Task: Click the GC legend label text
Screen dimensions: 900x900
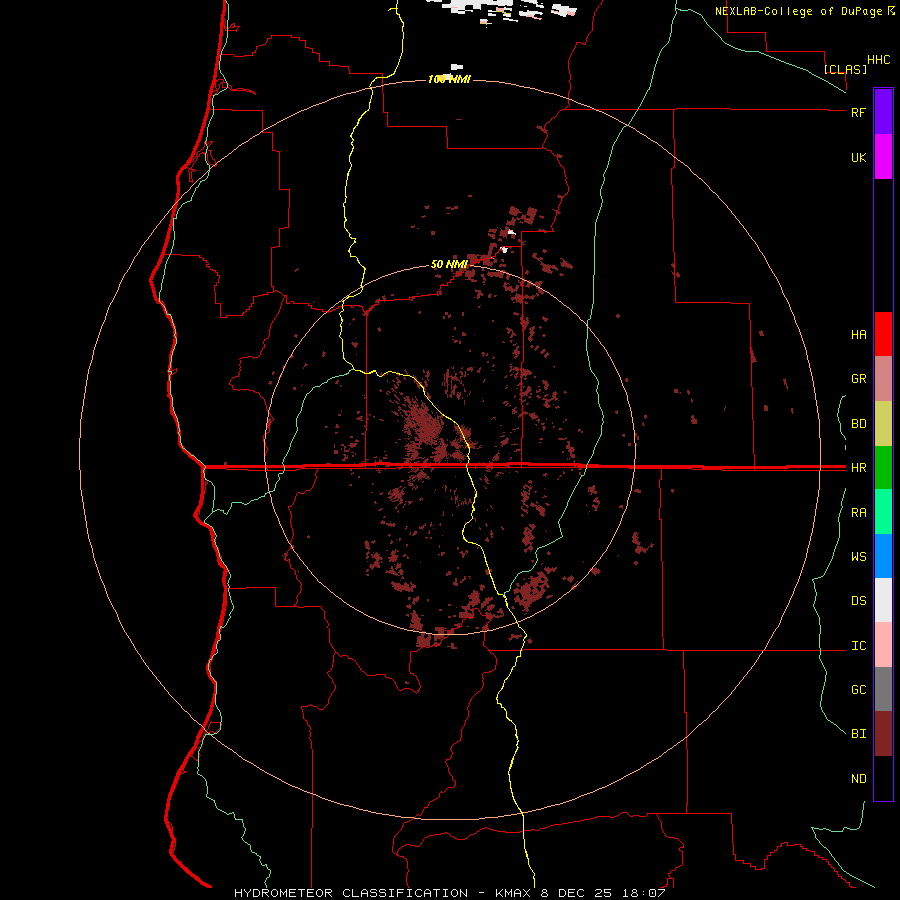Action: 858,689
